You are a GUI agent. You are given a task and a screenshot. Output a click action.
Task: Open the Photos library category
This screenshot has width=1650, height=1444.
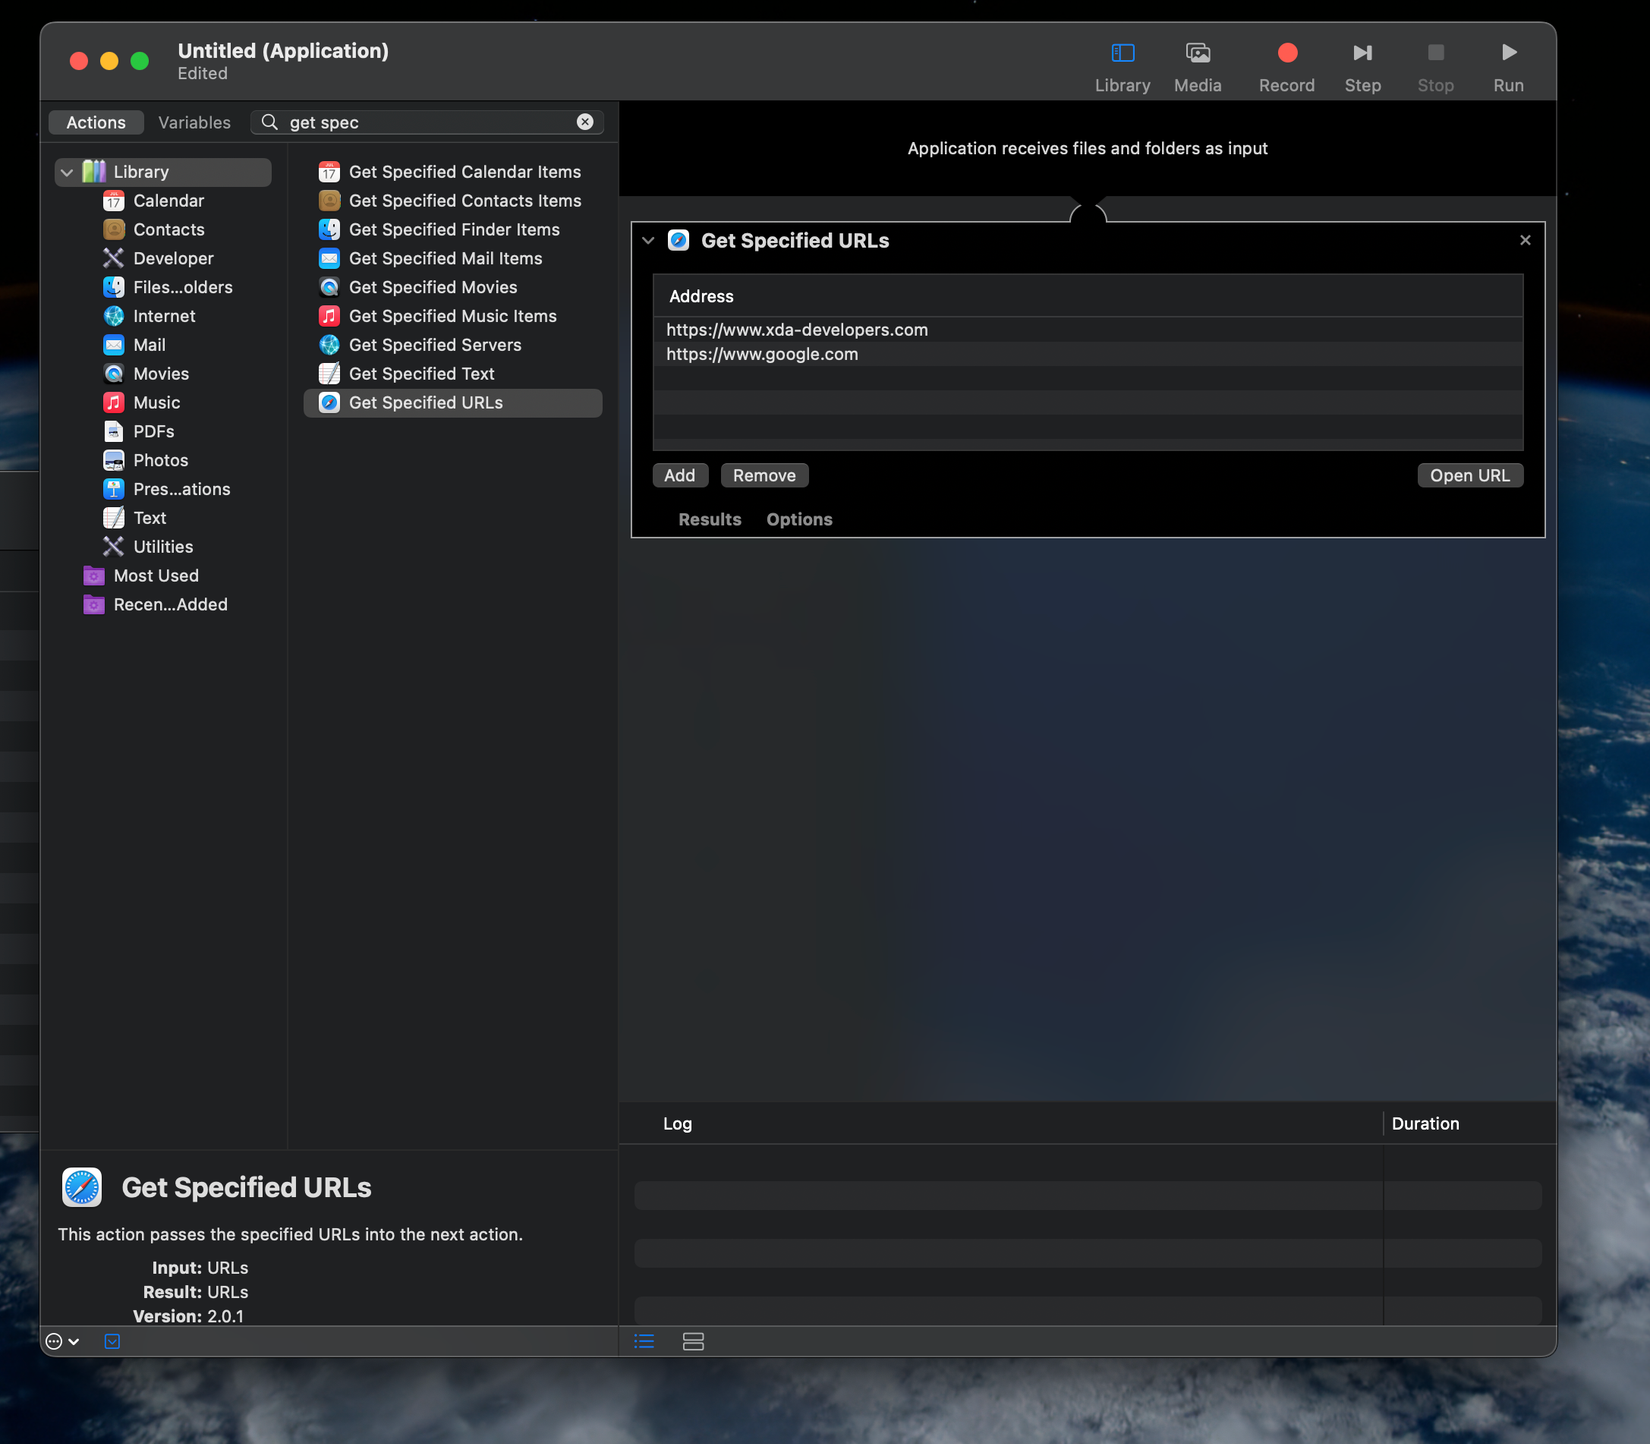pos(160,460)
